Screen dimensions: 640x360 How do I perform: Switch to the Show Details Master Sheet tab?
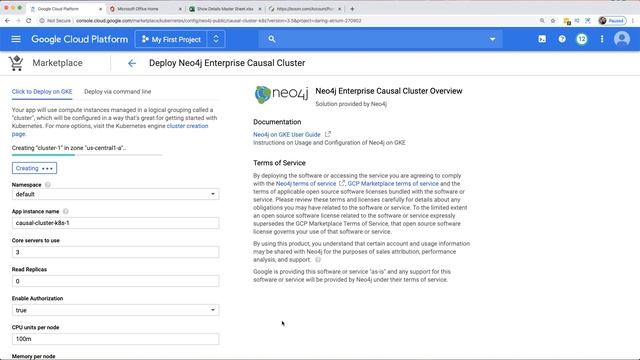click(x=223, y=9)
